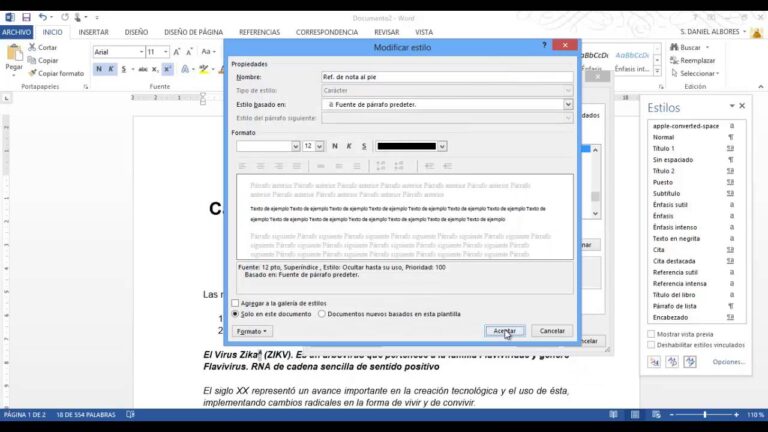
Task: Click the Buscar search icon
Action: click(674, 48)
